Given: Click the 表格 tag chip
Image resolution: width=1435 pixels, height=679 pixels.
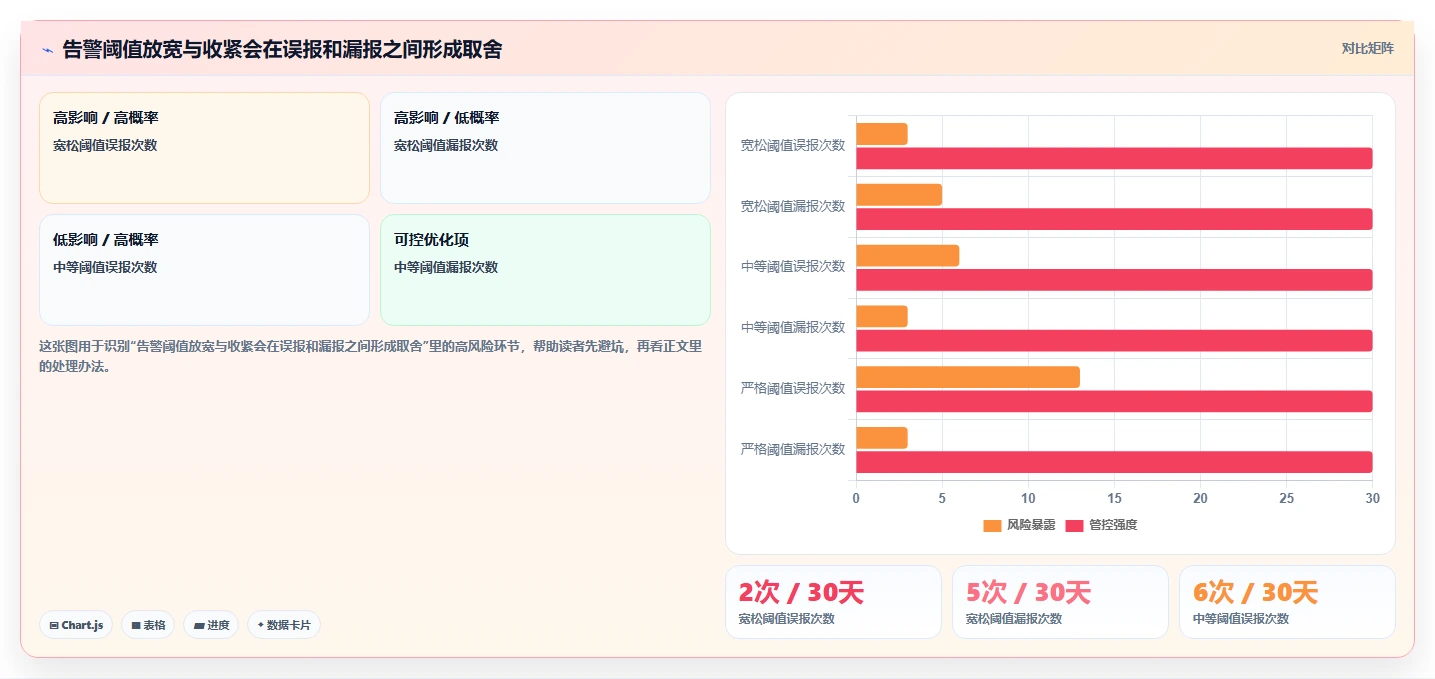Looking at the screenshot, I should pyautogui.click(x=148, y=625).
